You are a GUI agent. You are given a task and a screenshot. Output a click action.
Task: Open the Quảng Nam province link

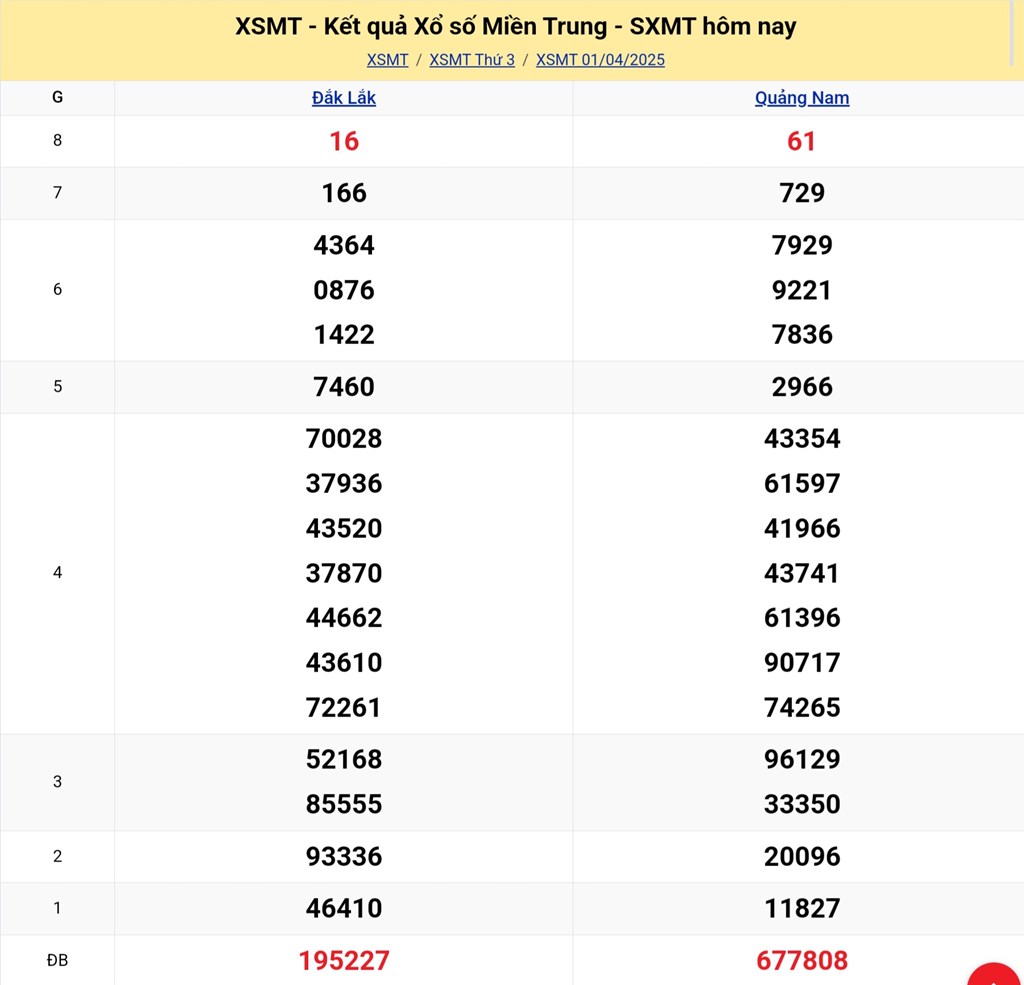click(802, 98)
